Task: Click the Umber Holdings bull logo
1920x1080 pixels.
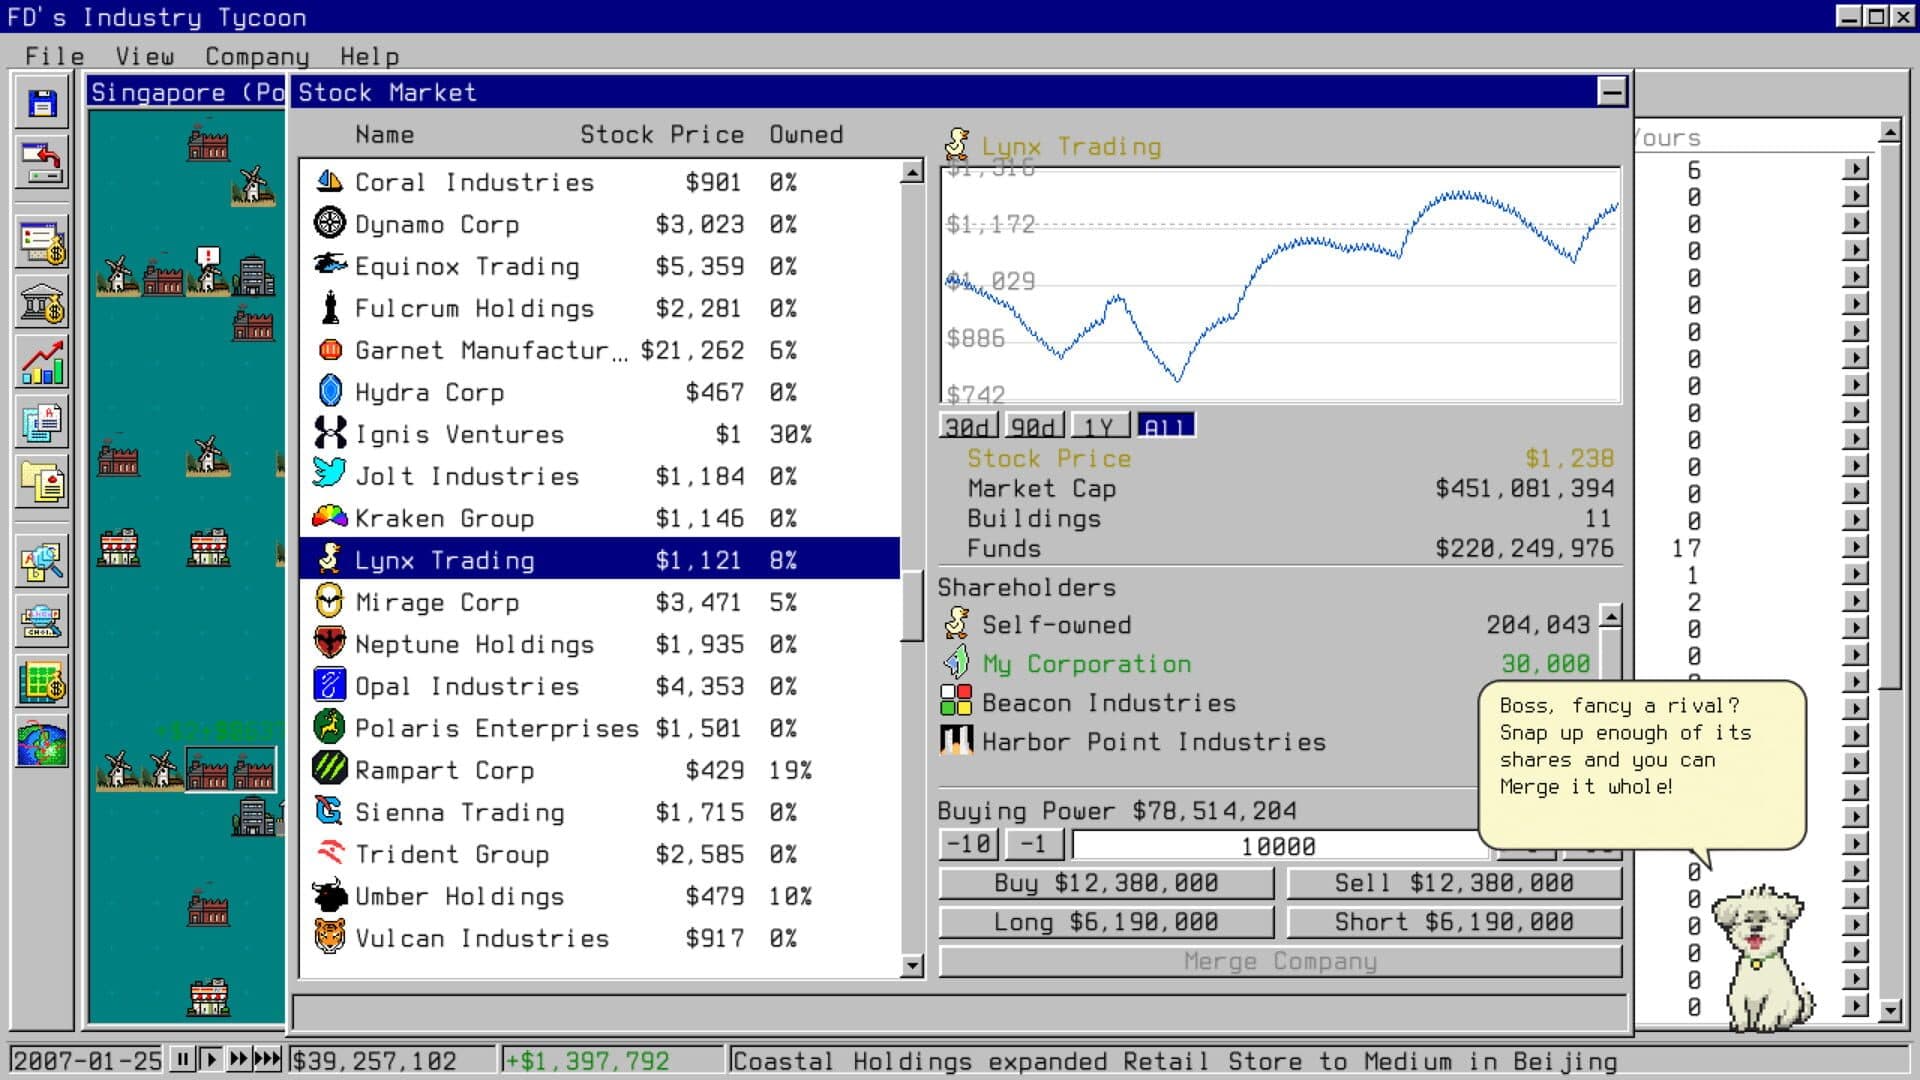Action: (x=329, y=895)
